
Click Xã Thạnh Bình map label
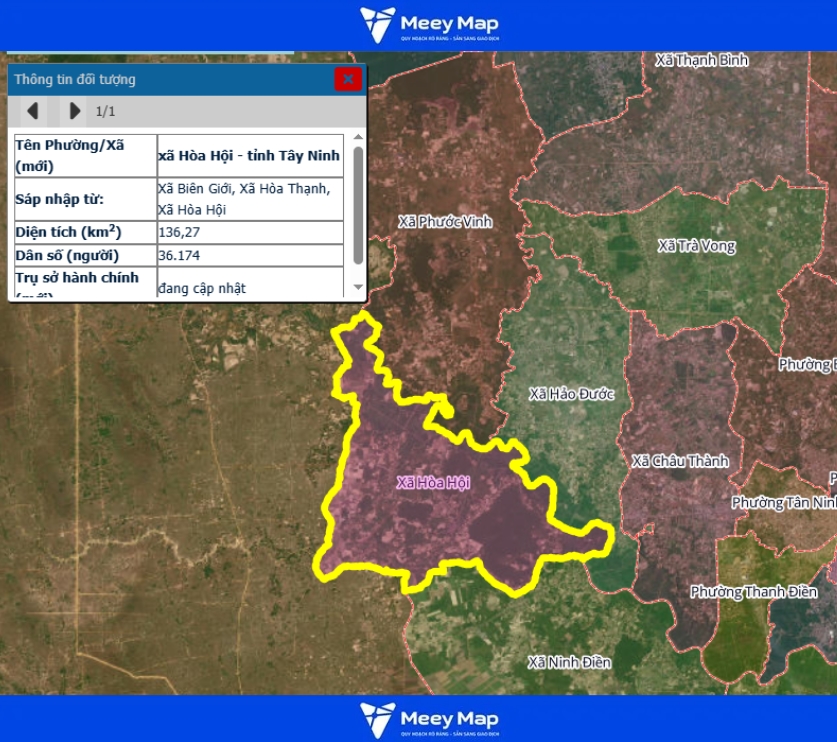pos(702,60)
